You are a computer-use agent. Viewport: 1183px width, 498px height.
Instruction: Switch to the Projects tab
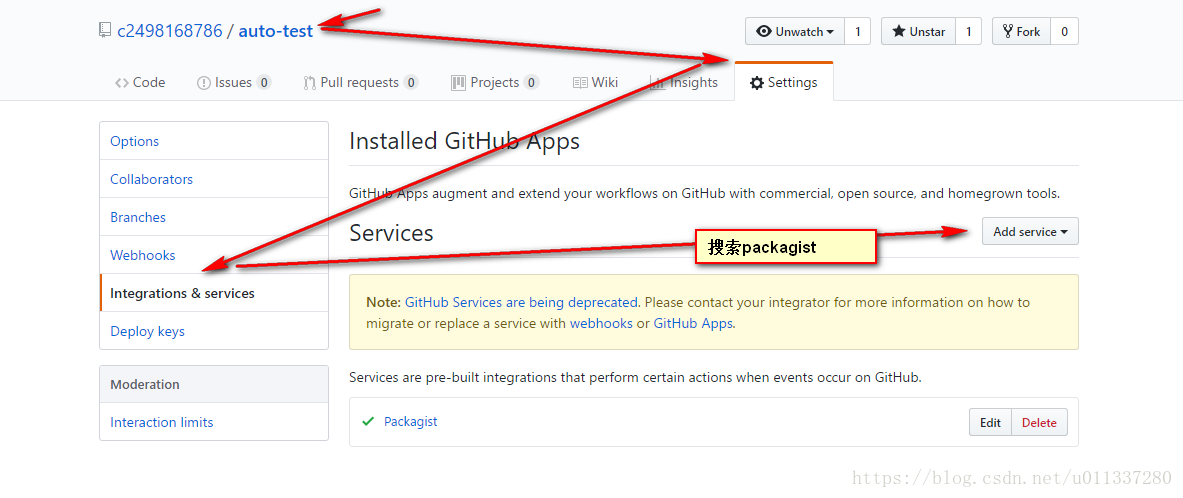[495, 83]
